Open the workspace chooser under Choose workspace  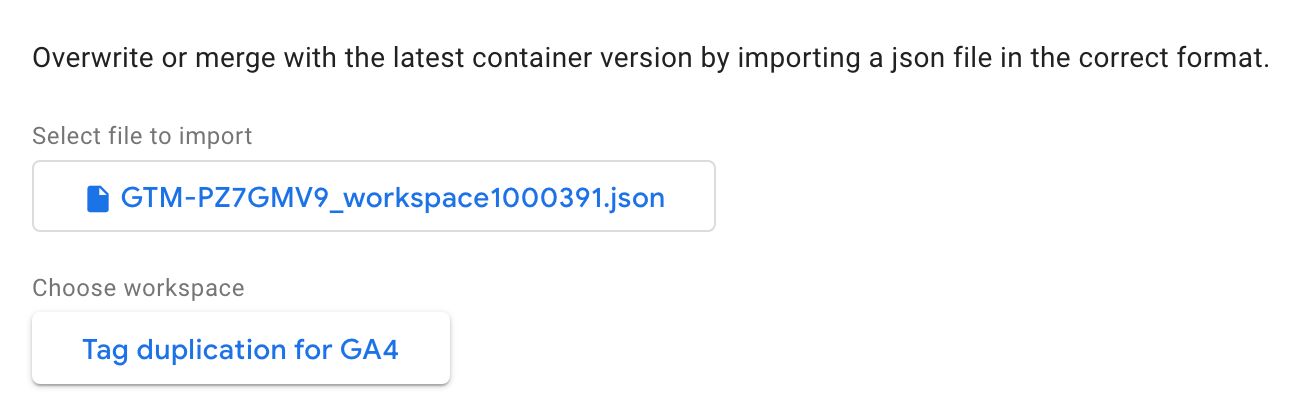tap(241, 348)
